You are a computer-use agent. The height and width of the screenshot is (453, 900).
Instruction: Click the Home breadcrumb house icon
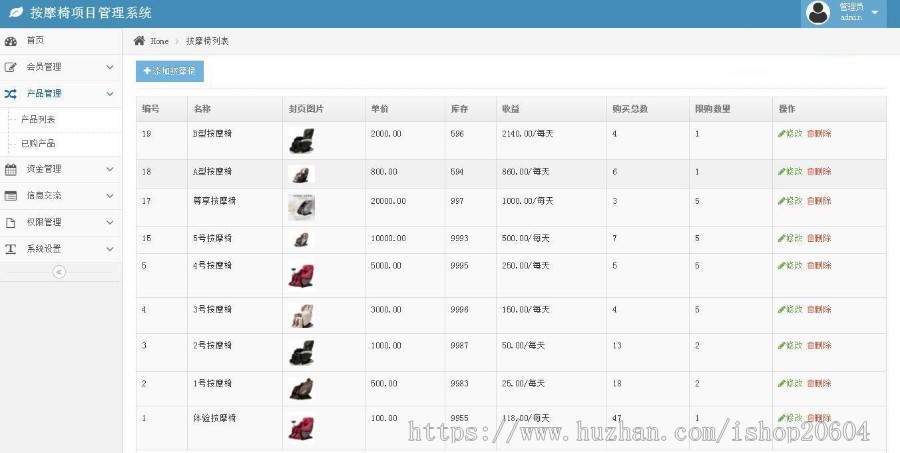click(139, 41)
